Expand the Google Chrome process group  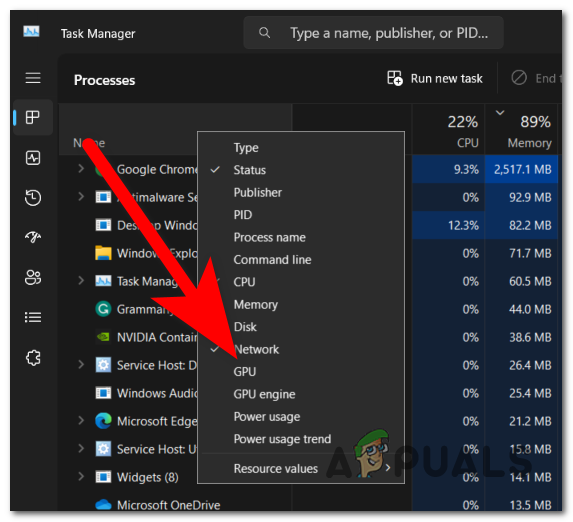[x=81, y=169]
